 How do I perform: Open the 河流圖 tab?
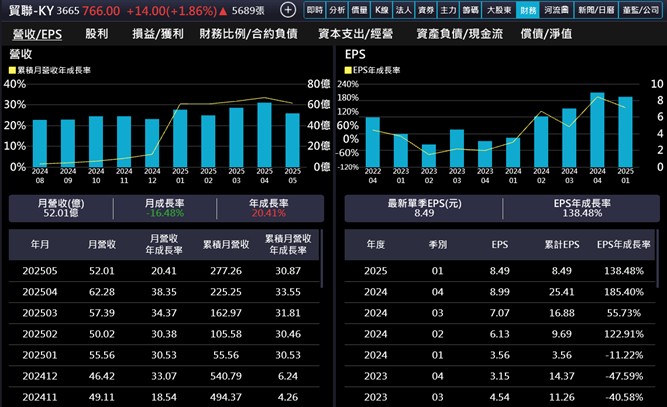click(556, 10)
